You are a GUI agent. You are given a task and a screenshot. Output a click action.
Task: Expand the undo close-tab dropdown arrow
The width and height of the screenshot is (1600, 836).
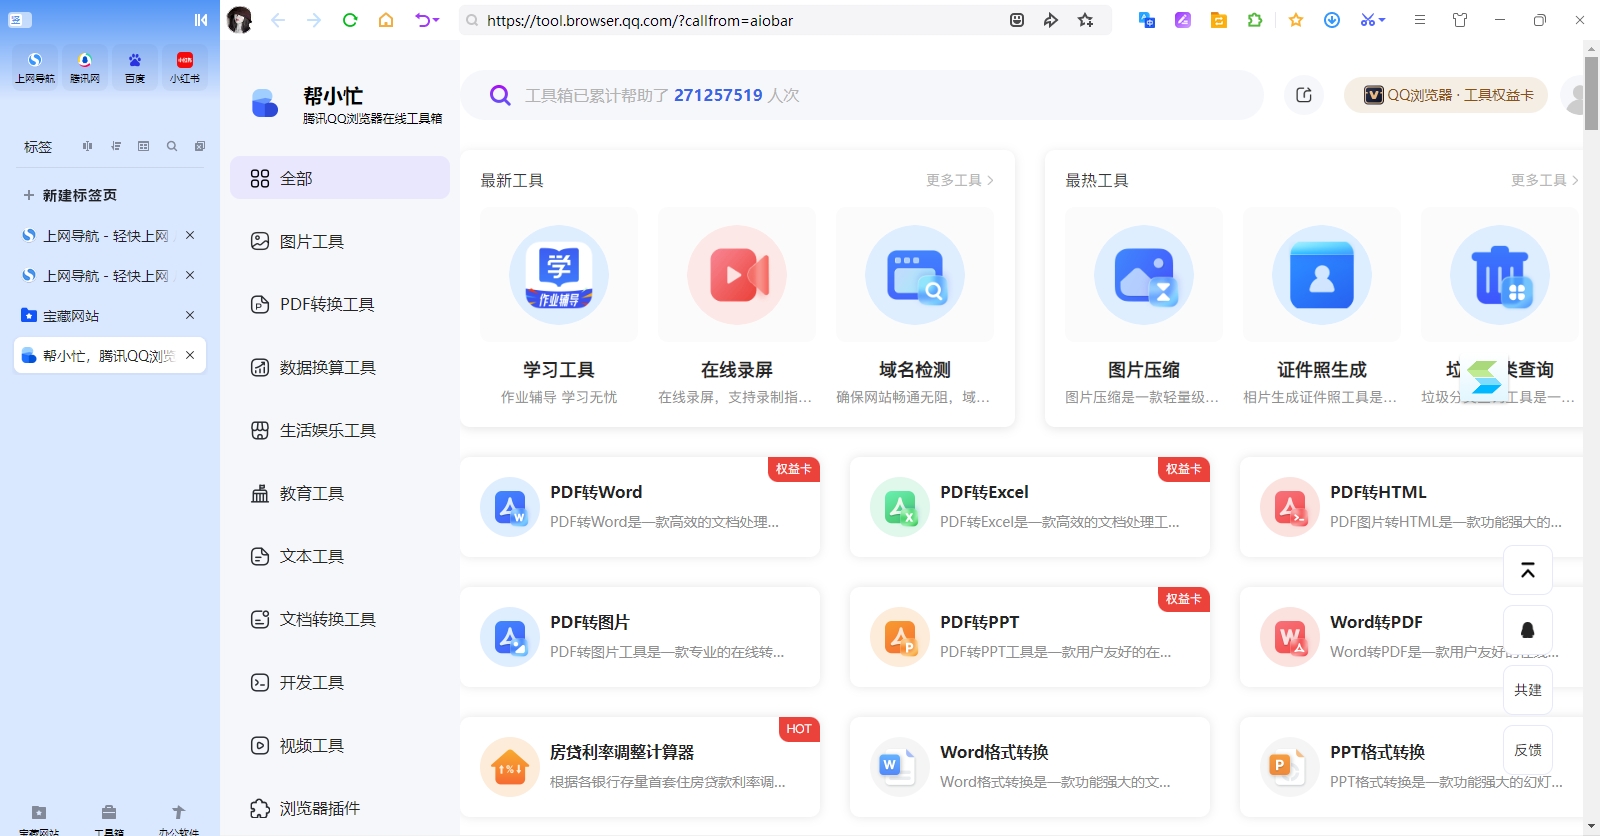tap(436, 20)
